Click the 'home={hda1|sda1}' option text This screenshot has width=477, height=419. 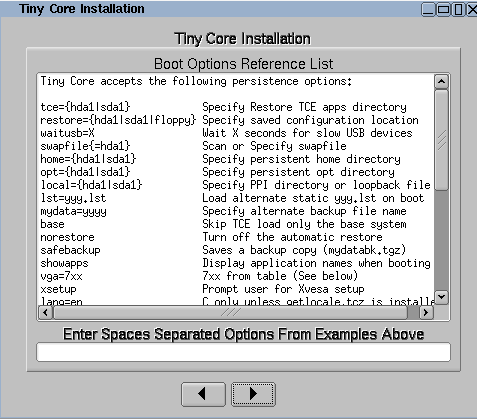pyautogui.click(x=88, y=159)
